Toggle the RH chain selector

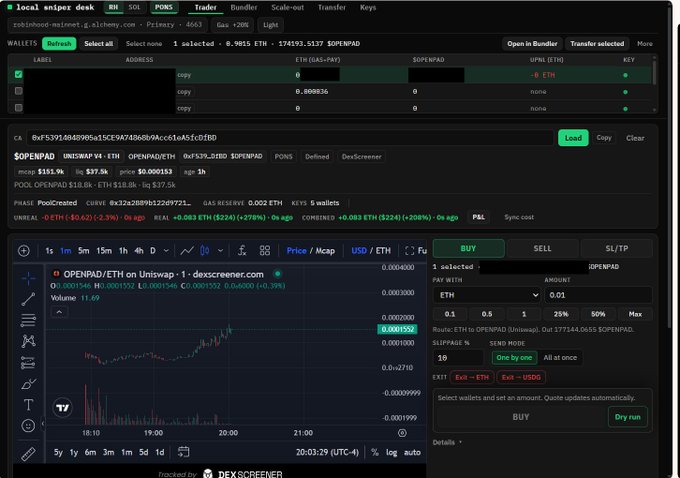[113, 7]
